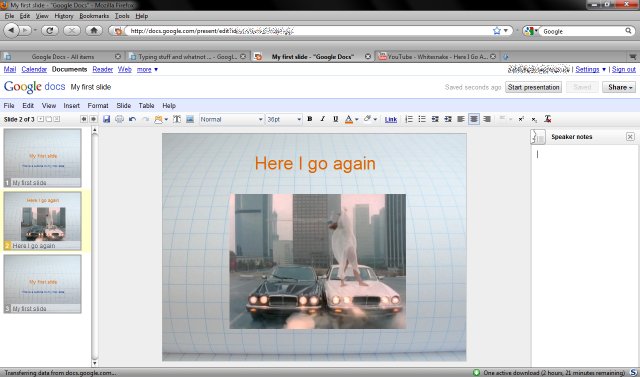Open the Calendar link

(34, 69)
